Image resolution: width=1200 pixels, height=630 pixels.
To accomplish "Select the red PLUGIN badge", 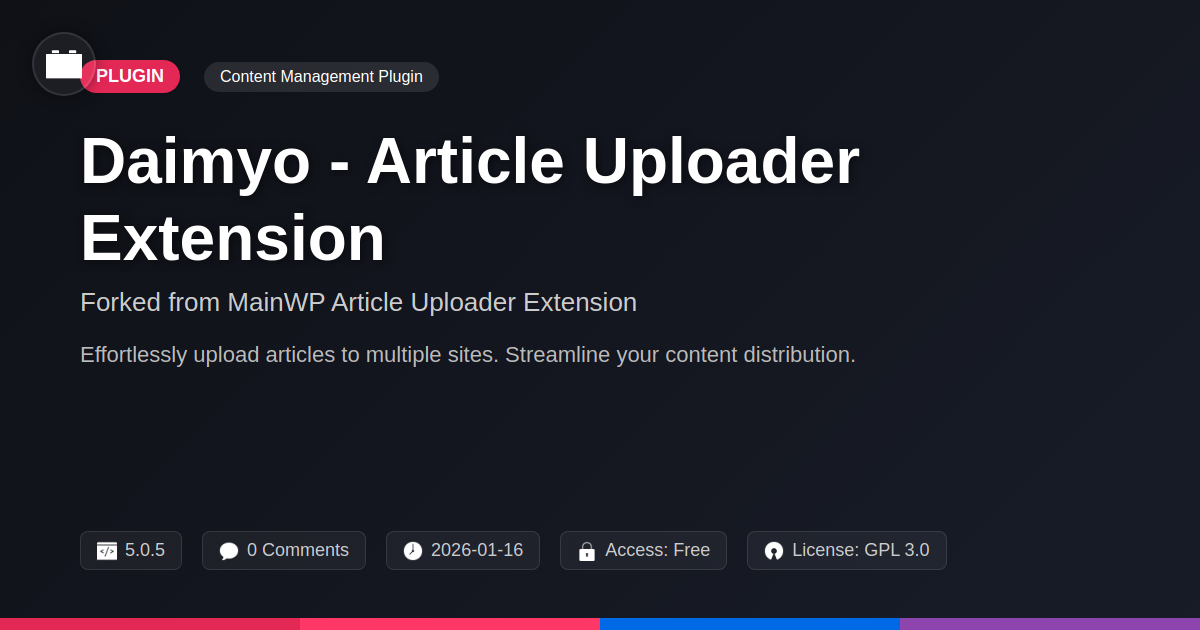I will coord(130,77).
